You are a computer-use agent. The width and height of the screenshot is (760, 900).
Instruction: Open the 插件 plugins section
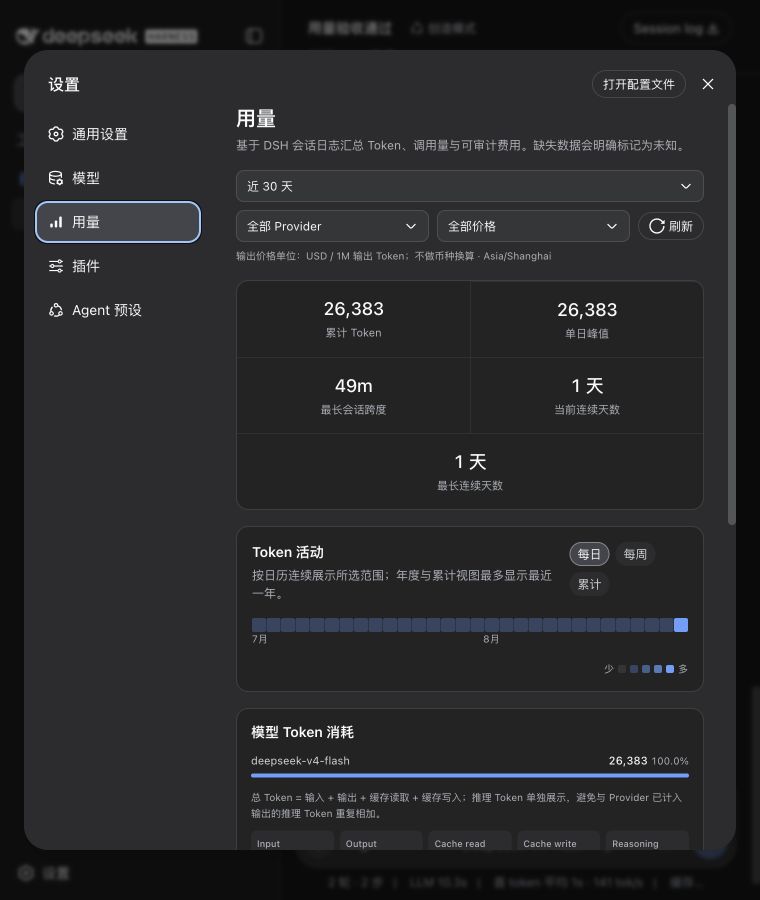[118, 266]
